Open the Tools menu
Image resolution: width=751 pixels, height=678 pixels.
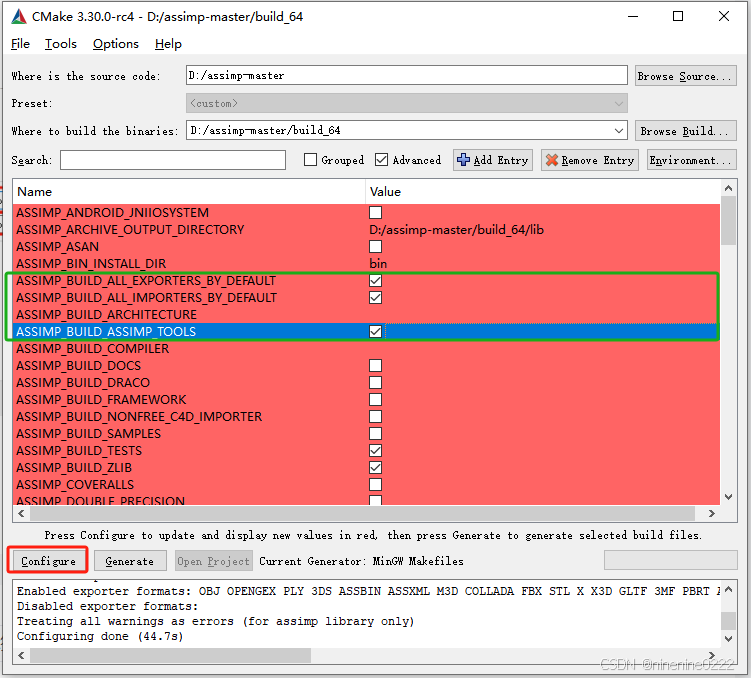click(60, 44)
